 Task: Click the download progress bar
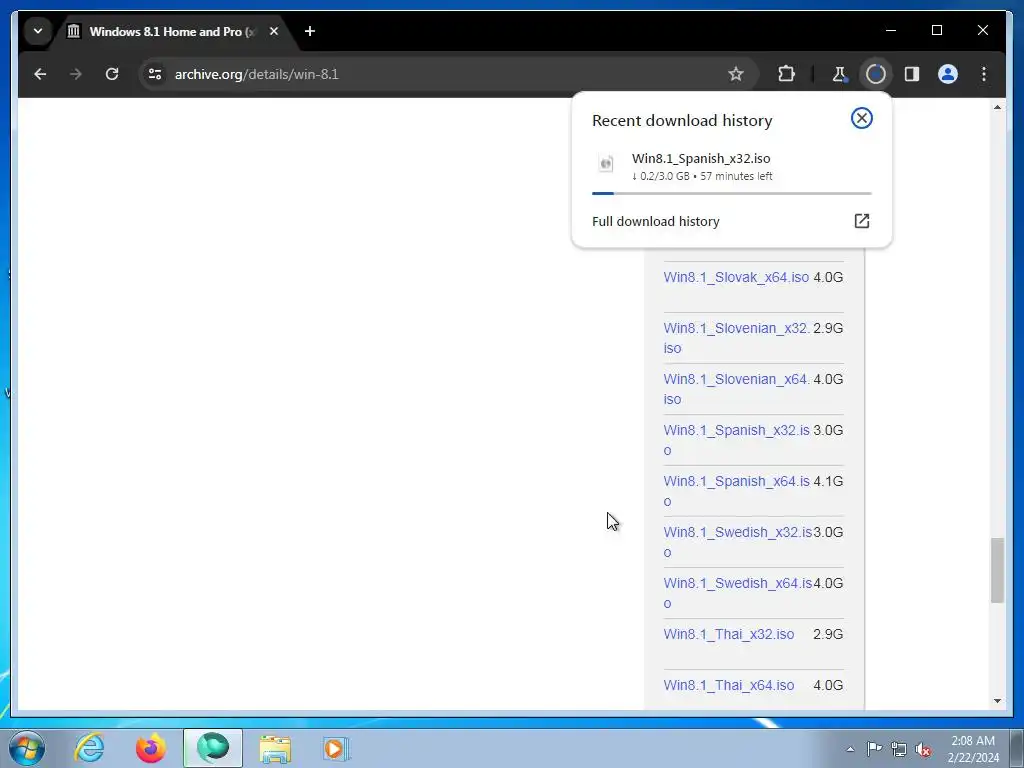pyautogui.click(x=731, y=193)
